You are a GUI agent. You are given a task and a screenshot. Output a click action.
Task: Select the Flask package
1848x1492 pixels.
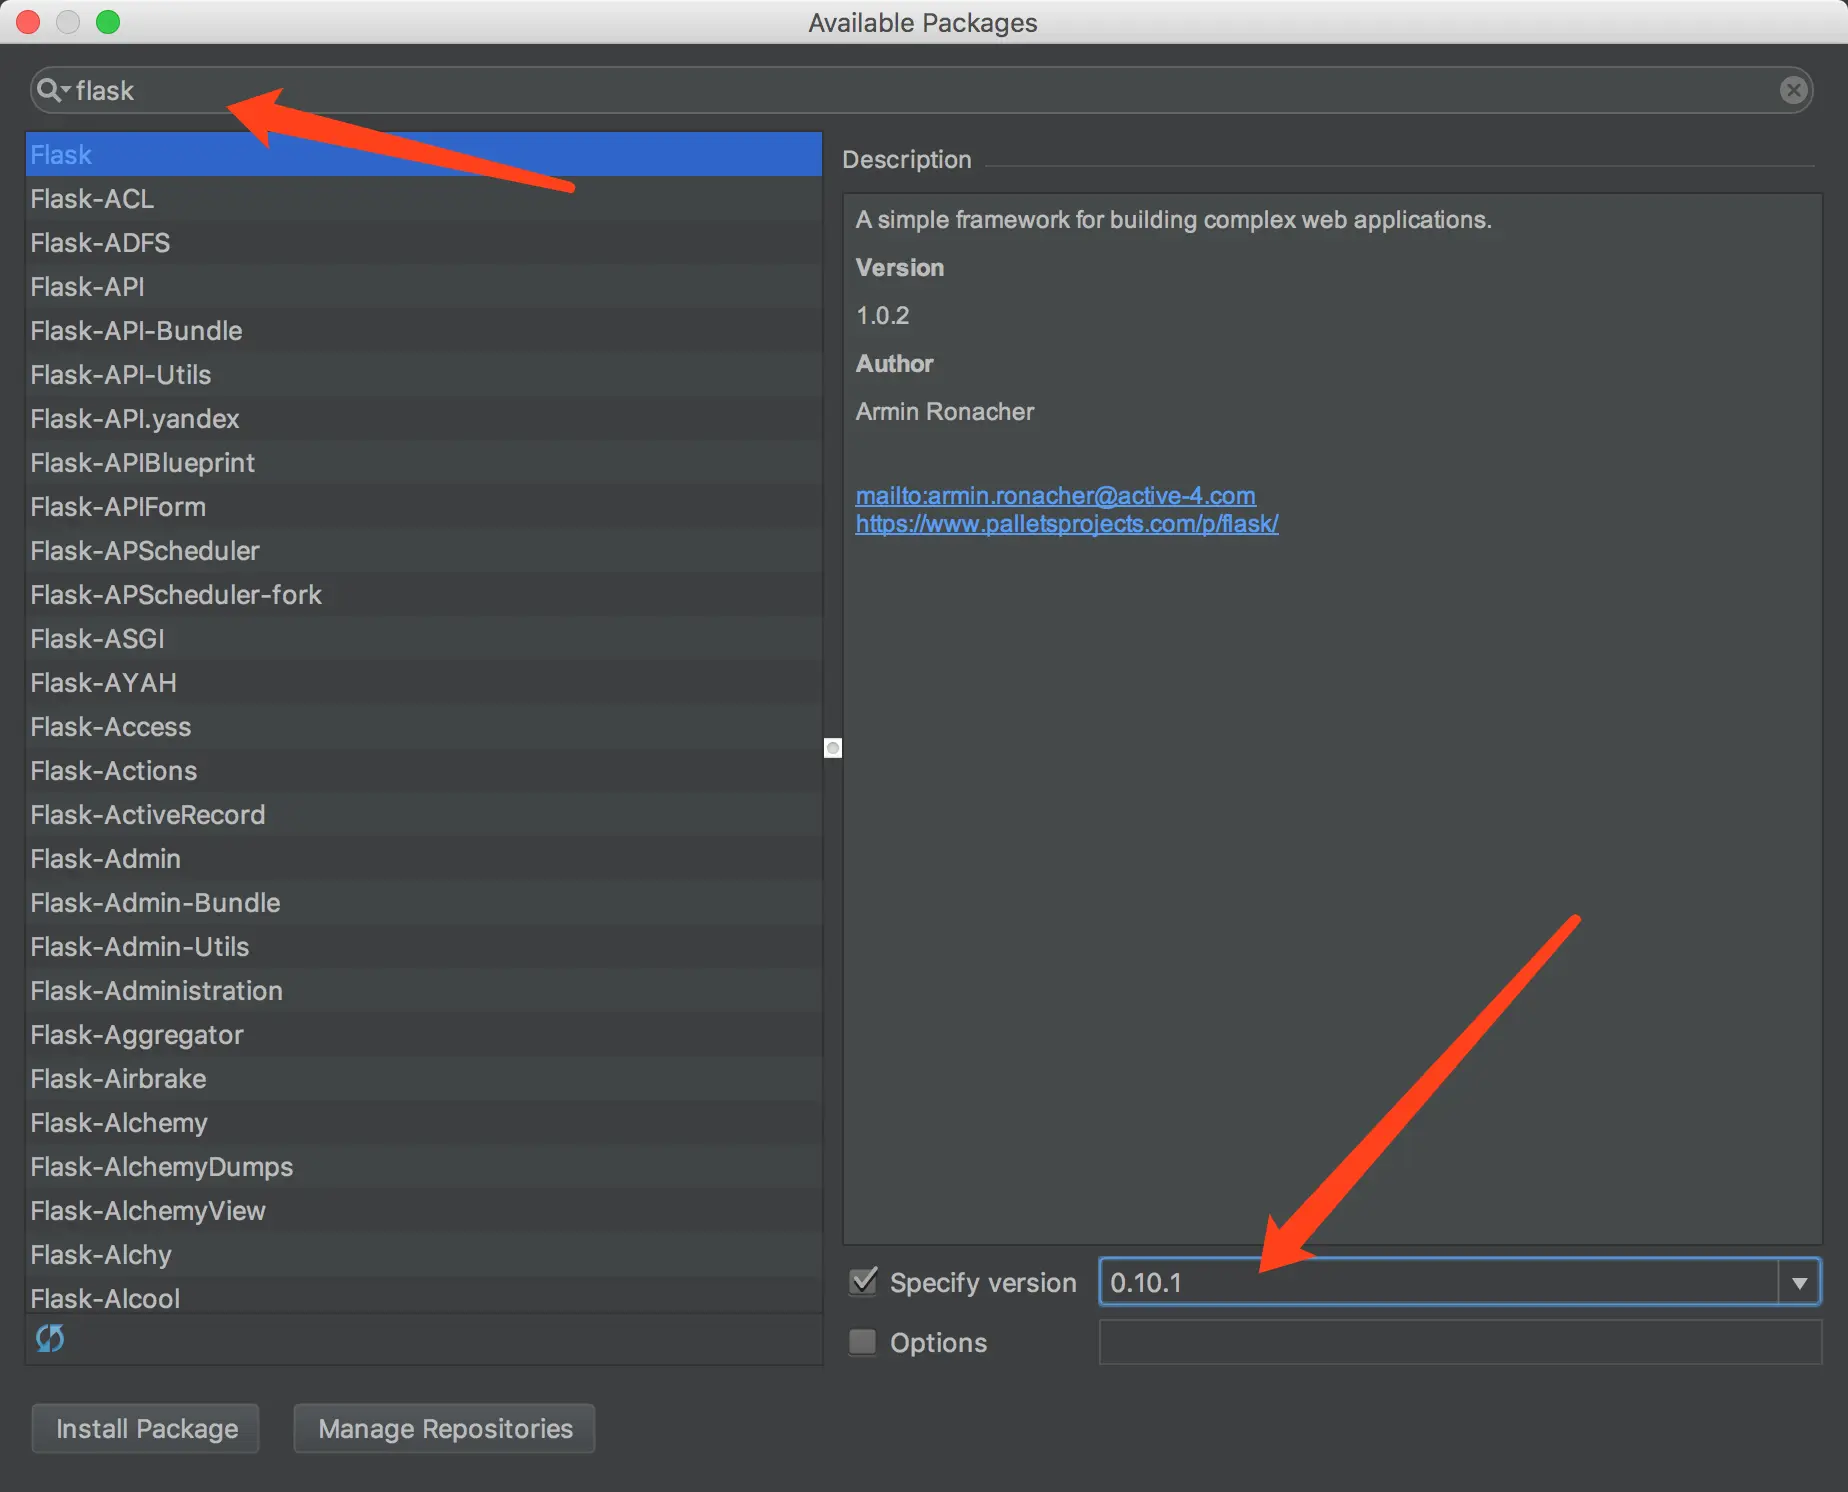click(x=424, y=155)
